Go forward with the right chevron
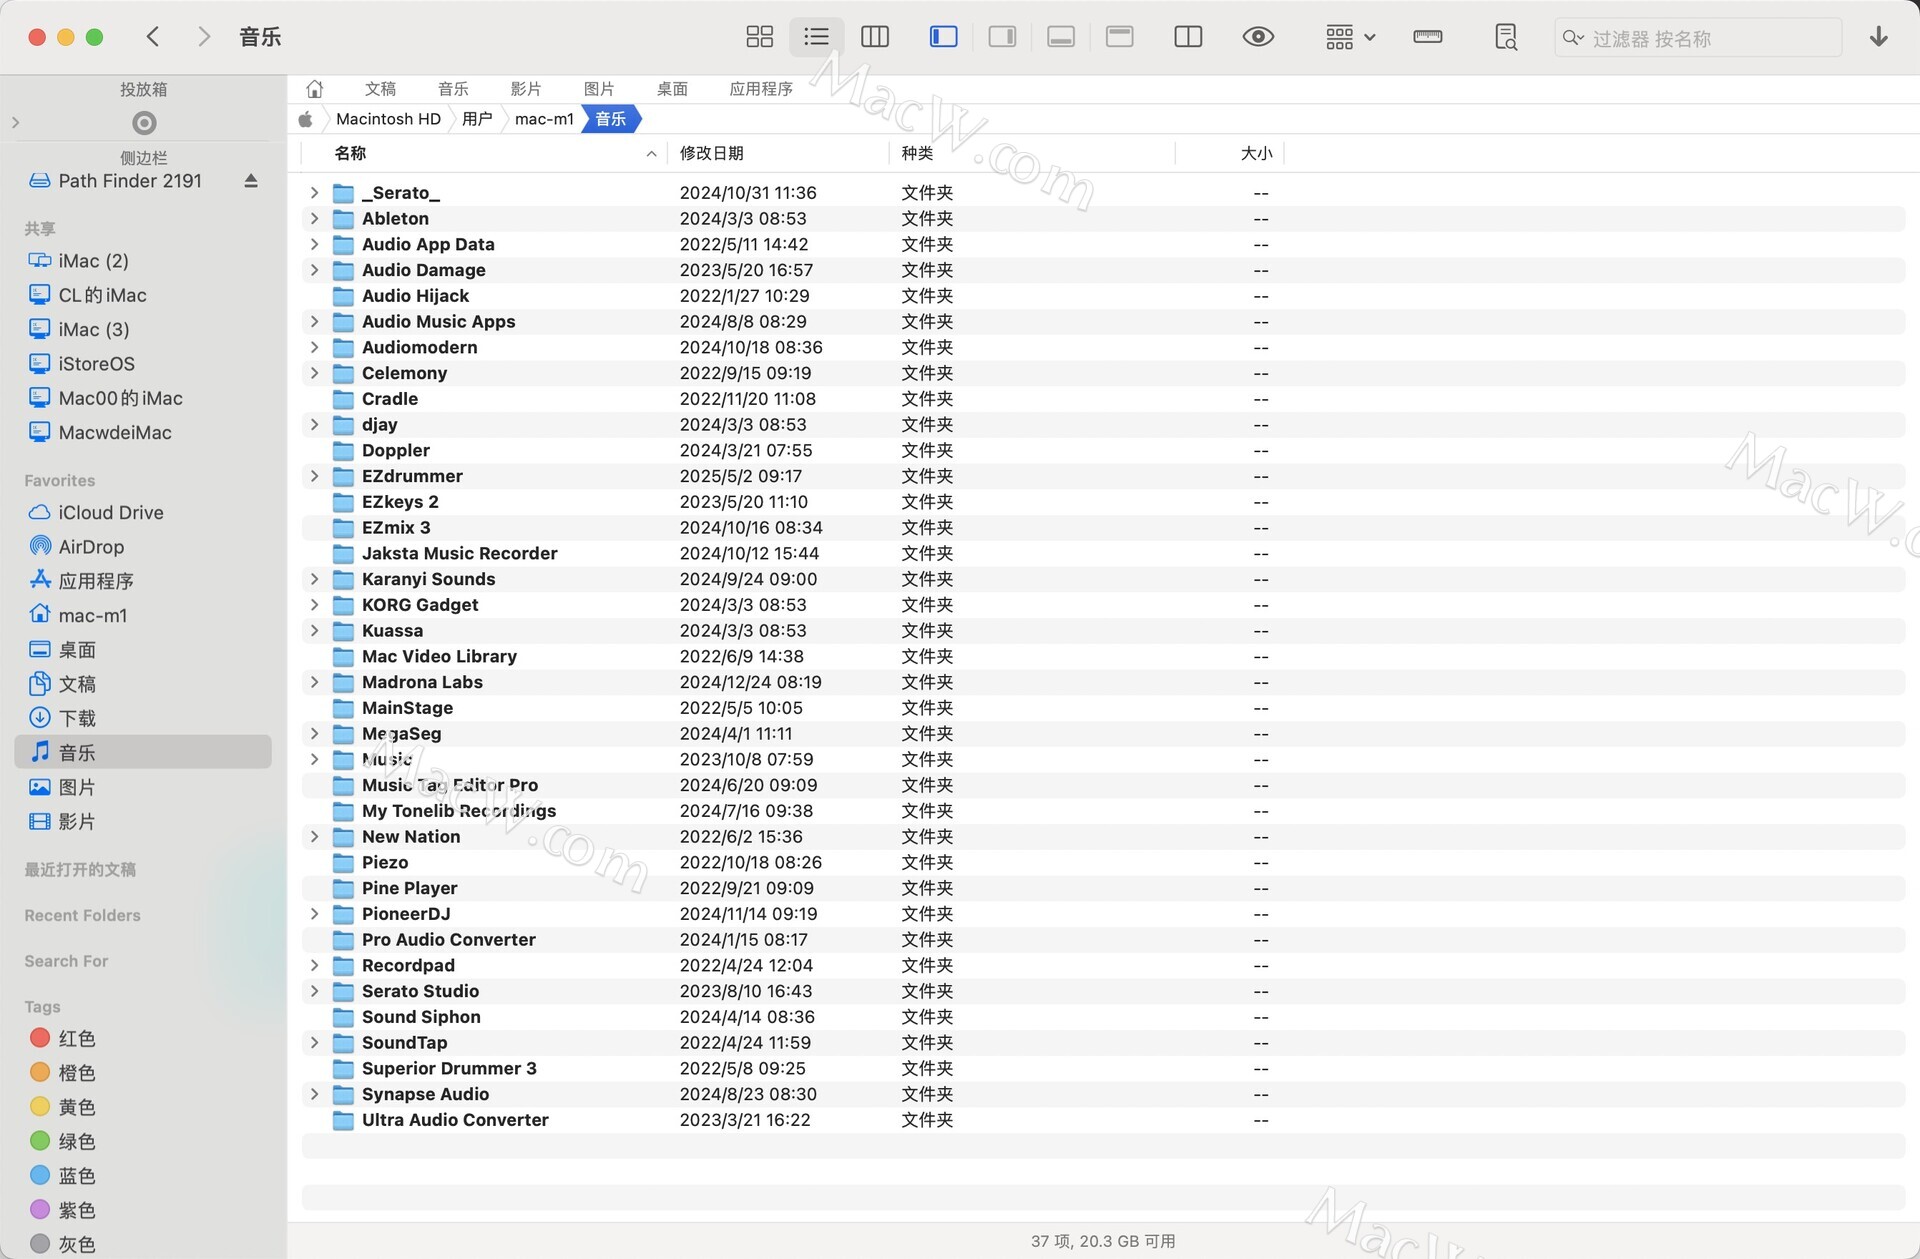This screenshot has height=1259, width=1920. coord(204,37)
